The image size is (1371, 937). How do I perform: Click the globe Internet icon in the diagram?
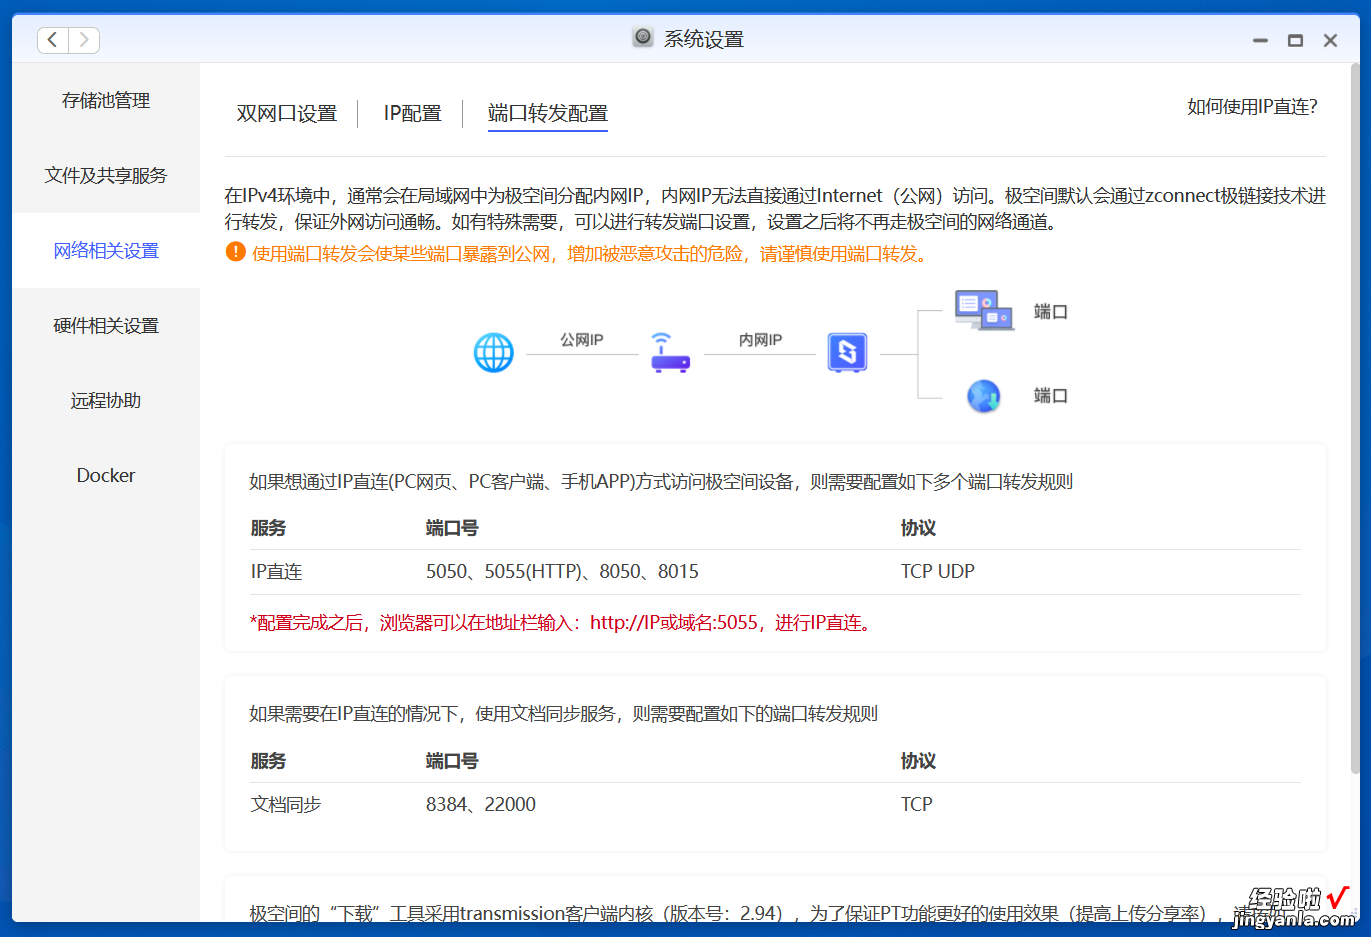pos(493,353)
